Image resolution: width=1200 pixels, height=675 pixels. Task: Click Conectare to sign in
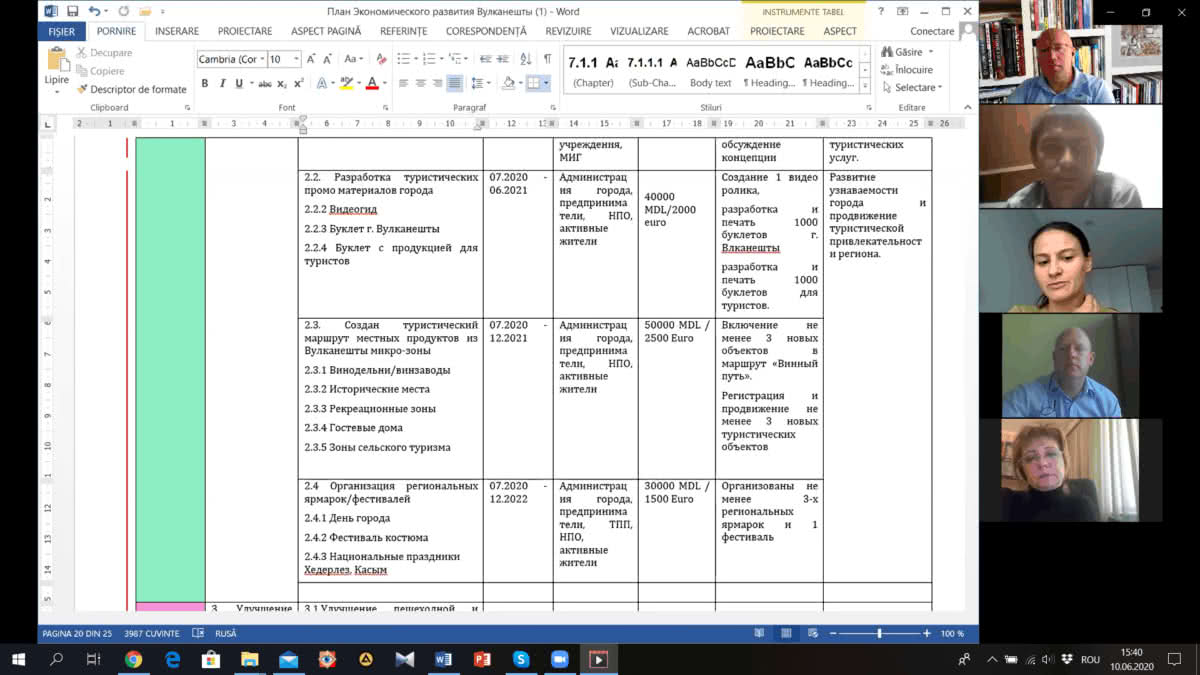(931, 31)
